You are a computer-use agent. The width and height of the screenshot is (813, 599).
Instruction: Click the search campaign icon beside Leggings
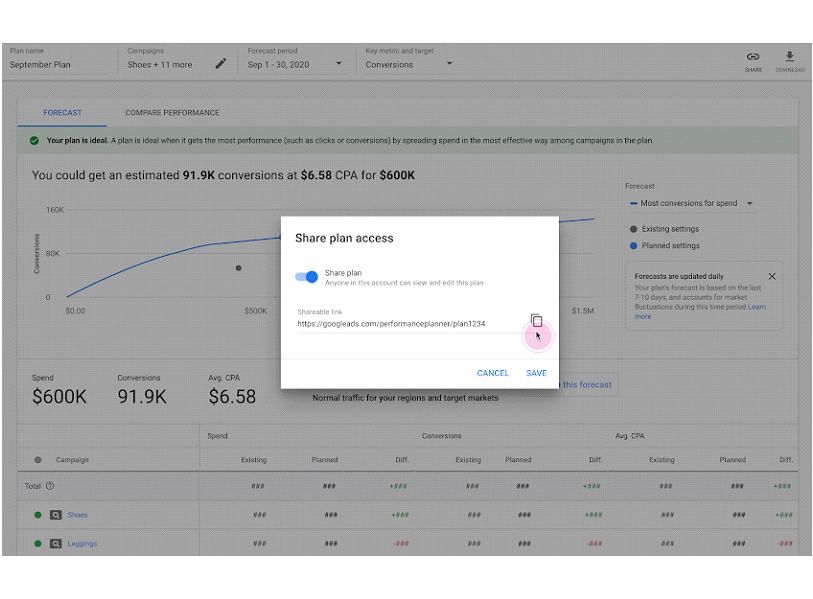(x=55, y=544)
